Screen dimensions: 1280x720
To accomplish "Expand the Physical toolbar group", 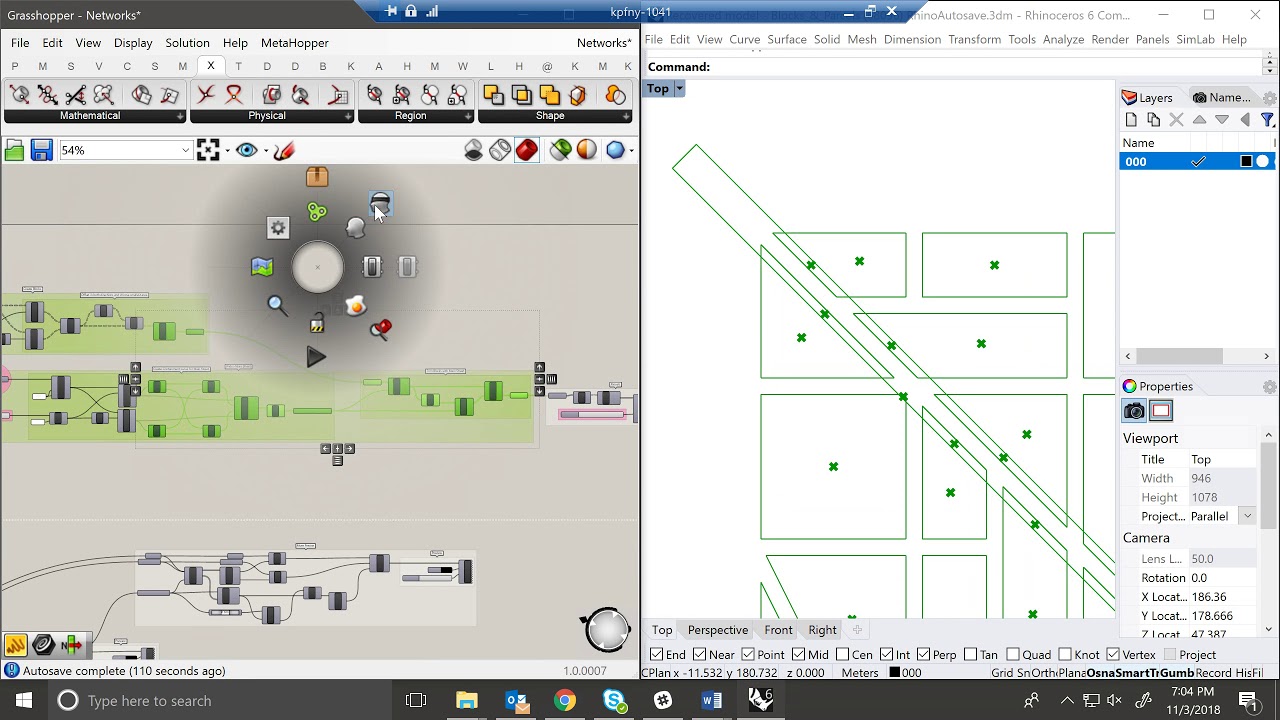I will [x=348, y=116].
